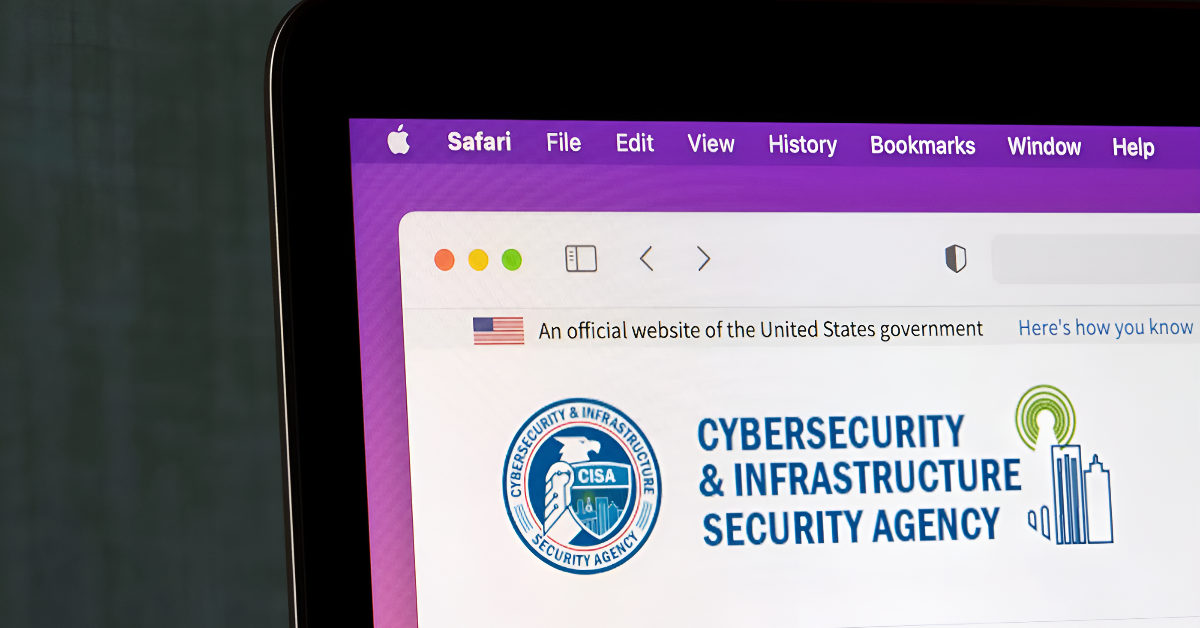1200x628 pixels.
Task: Expand the "Here's how you know" link
Action: [x=1106, y=327]
